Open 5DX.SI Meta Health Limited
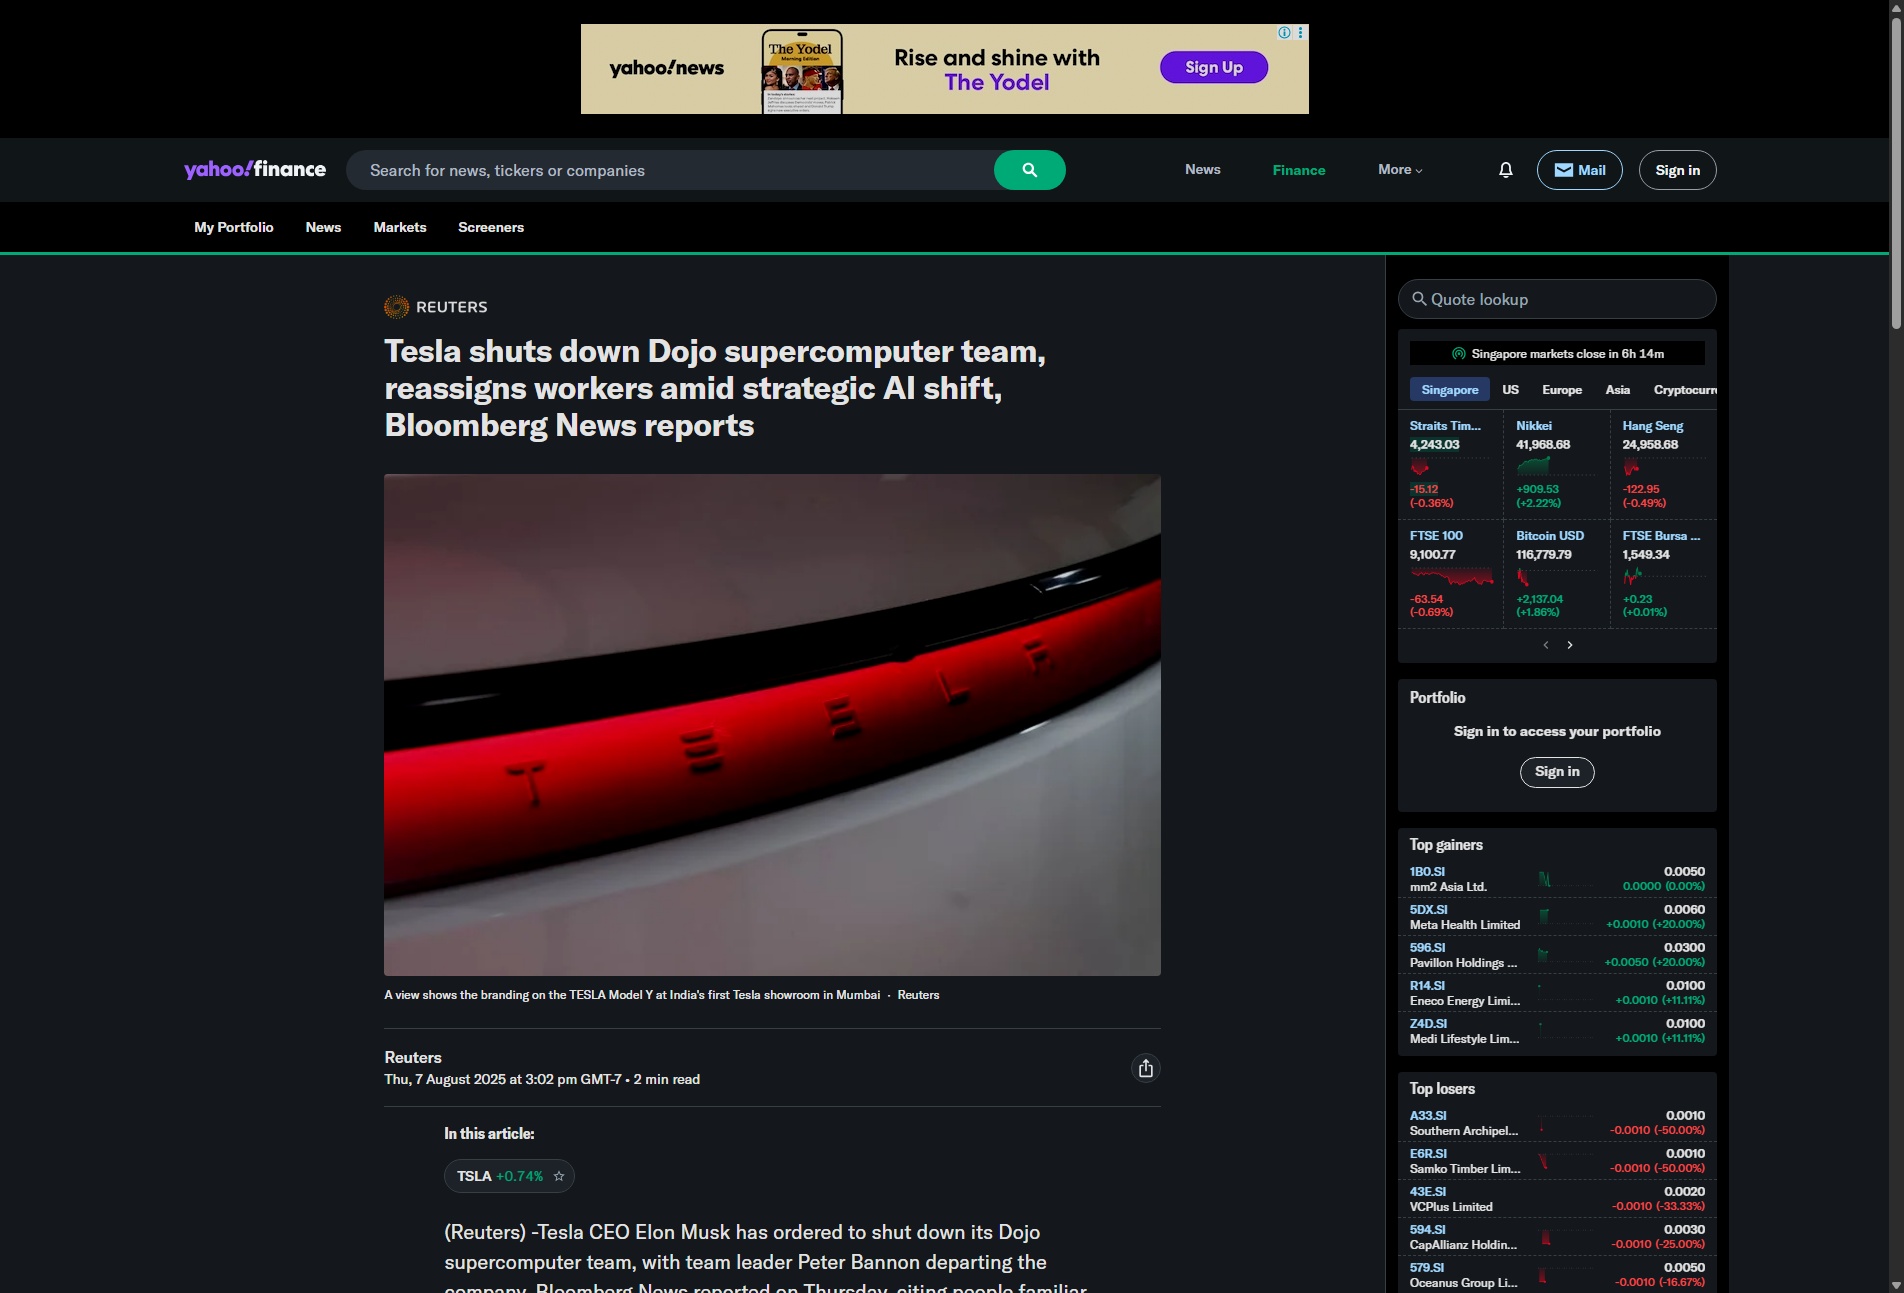This screenshot has width=1904, height=1293. click(x=1428, y=910)
